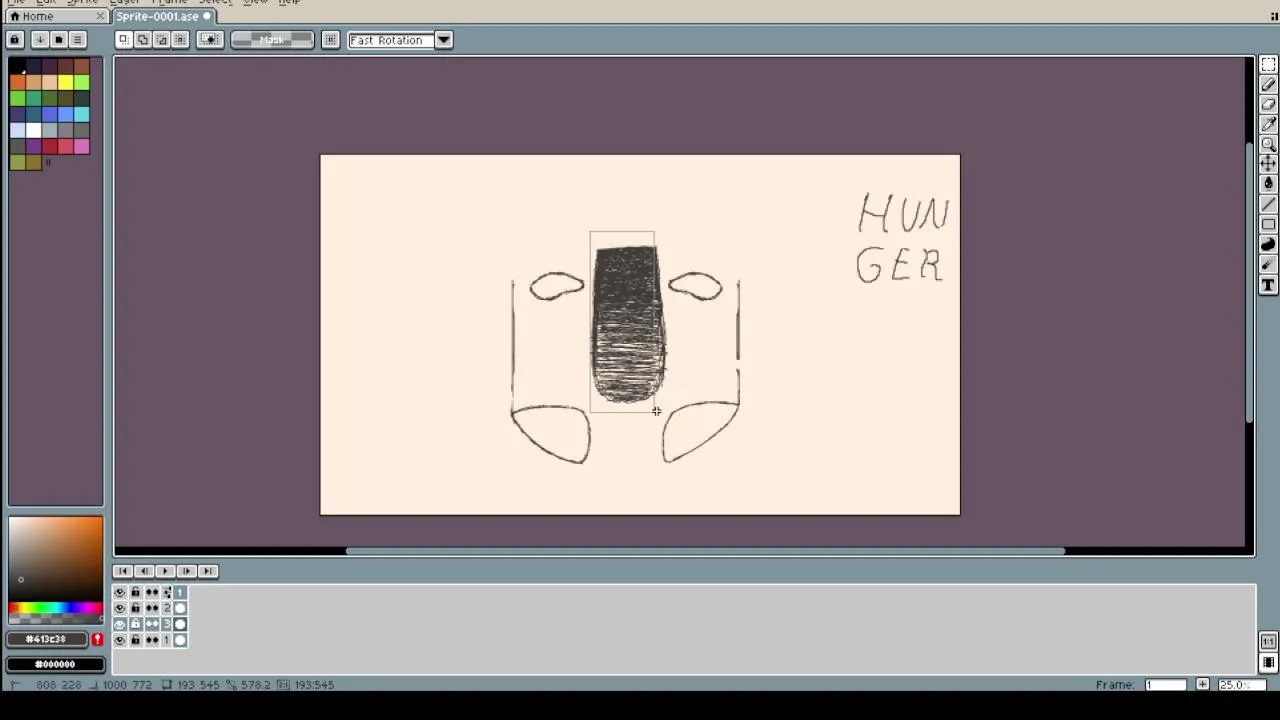Select the Eyedropper tool

(x=1268, y=125)
